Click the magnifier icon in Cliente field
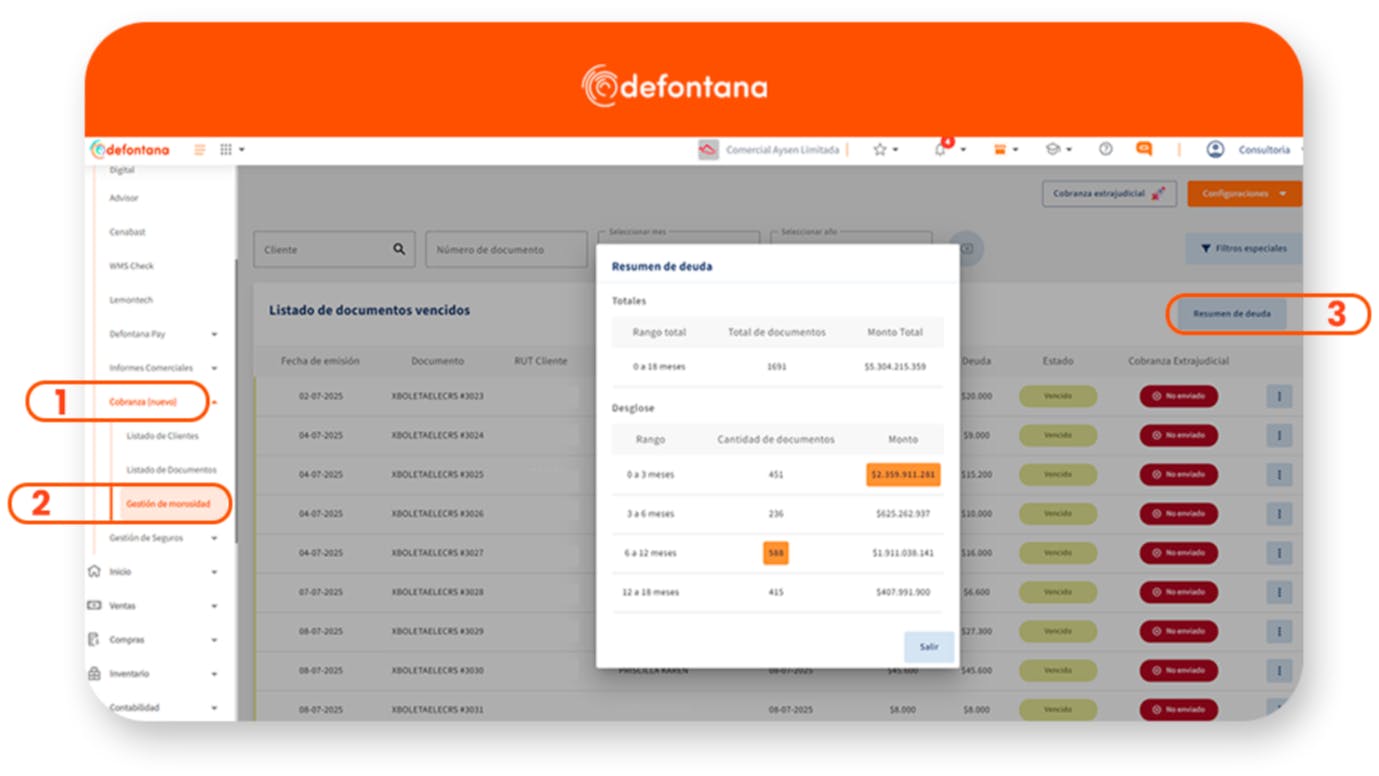This screenshot has height=776, width=1379. pos(399,249)
